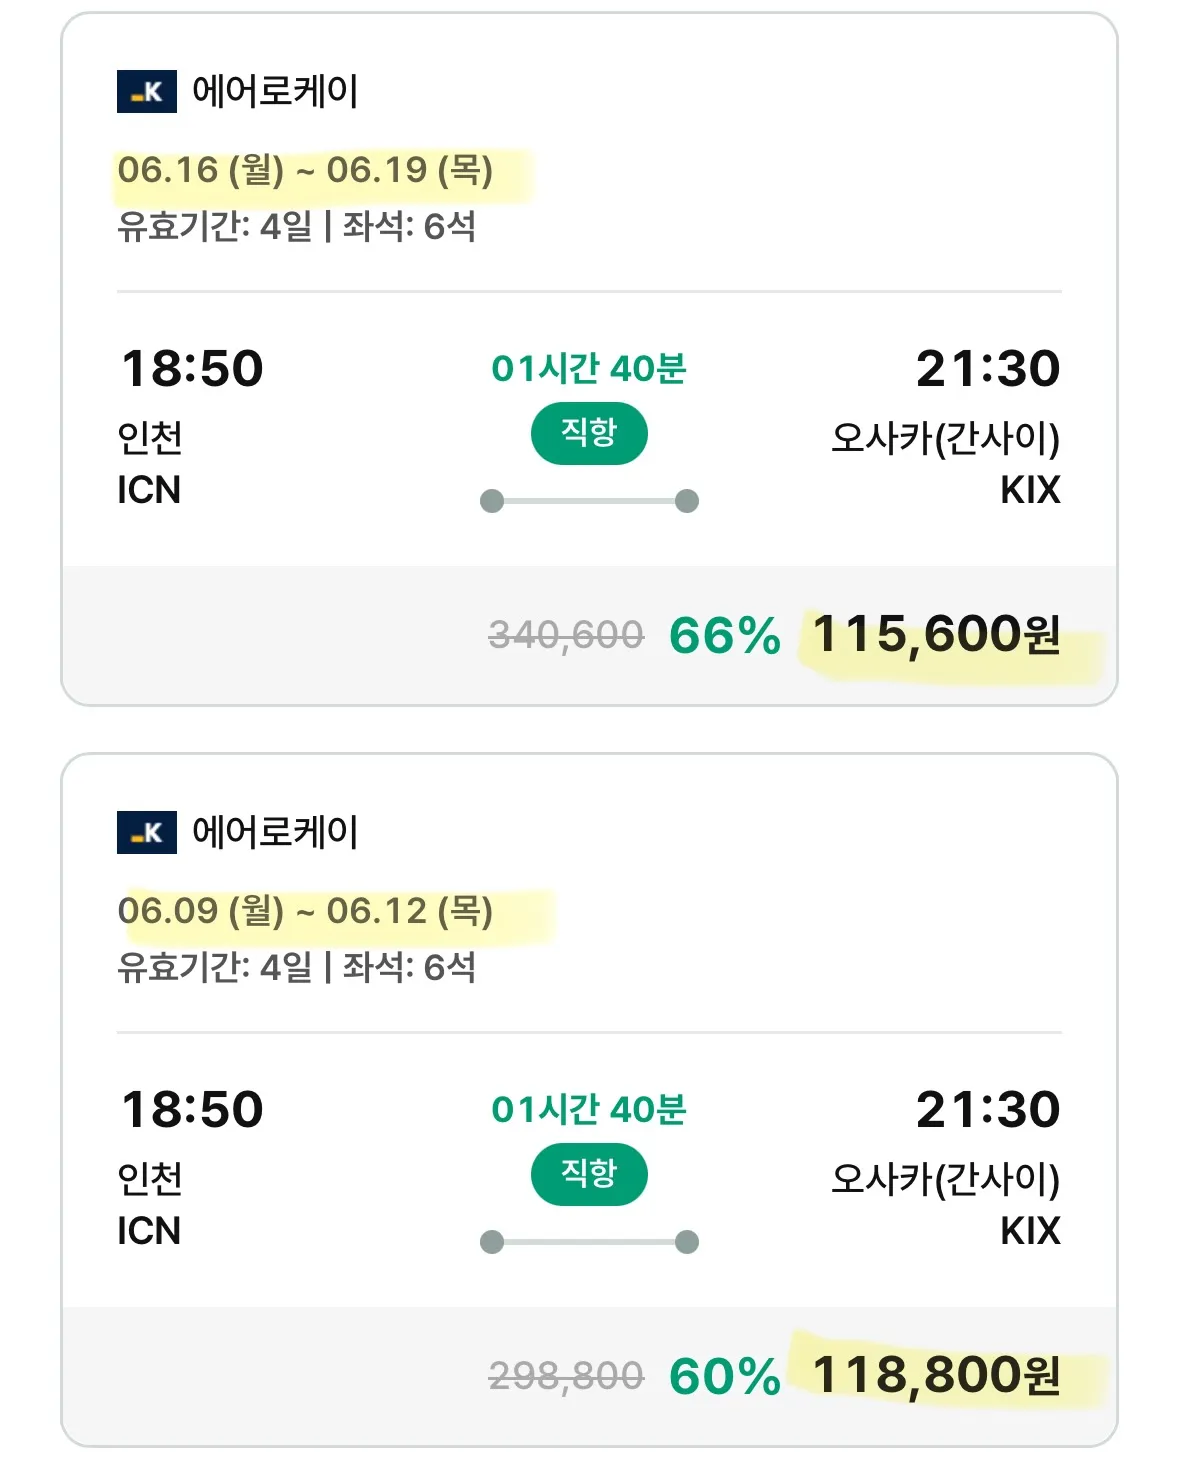
Task: Click 66% discount label
Action: [724, 636]
